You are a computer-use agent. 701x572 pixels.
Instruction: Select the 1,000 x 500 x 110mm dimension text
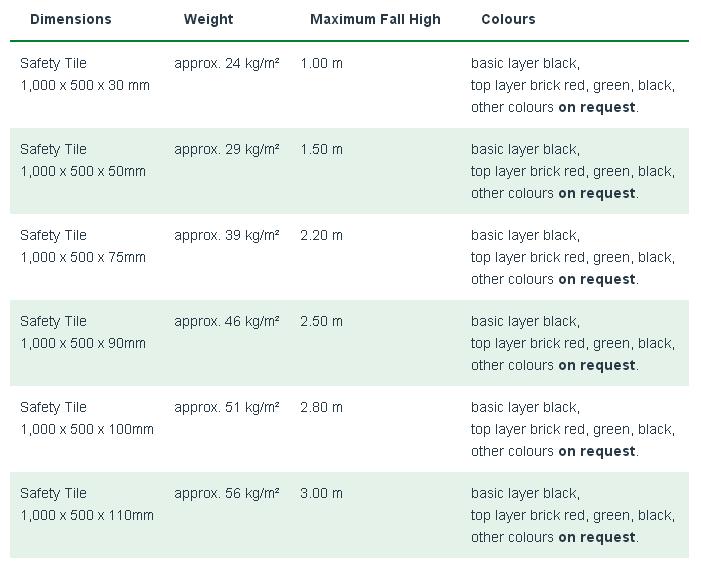[x=87, y=515]
